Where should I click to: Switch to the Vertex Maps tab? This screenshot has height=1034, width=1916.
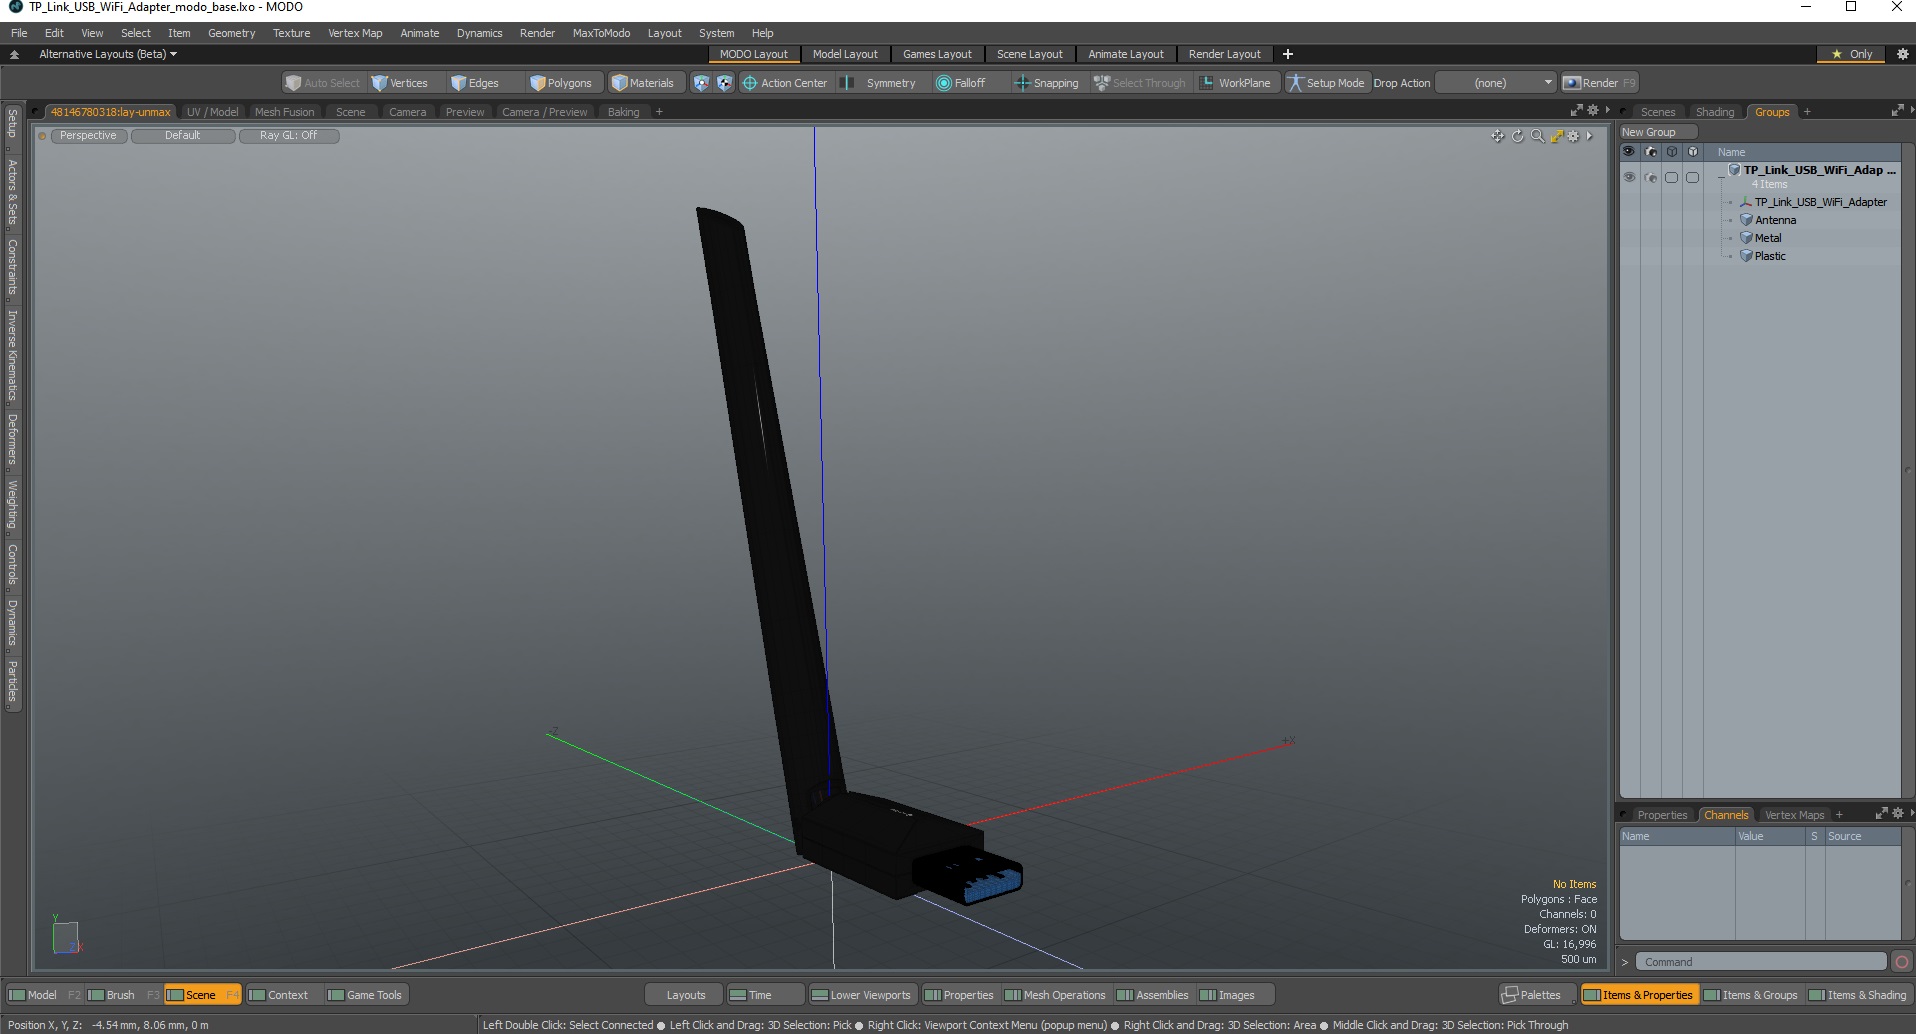[1794, 815]
